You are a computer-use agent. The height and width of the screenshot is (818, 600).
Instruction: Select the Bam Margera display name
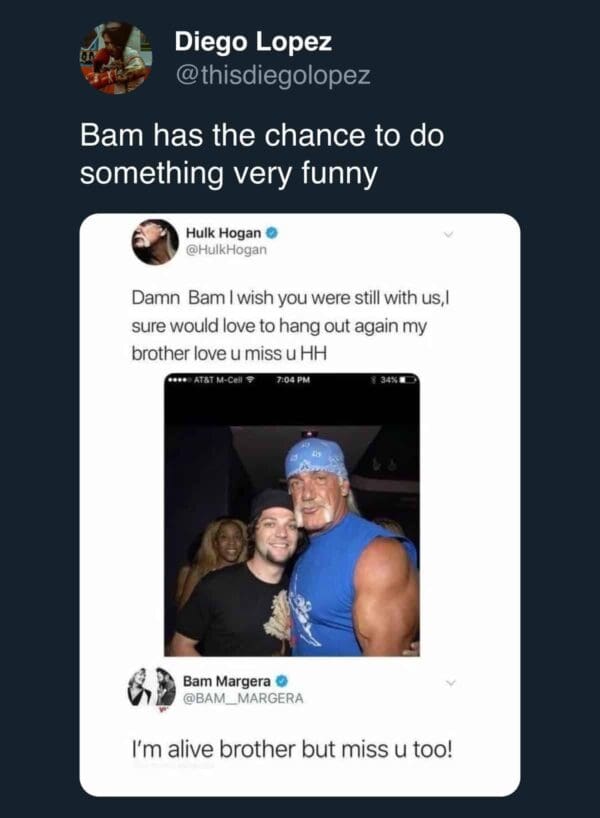click(227, 681)
